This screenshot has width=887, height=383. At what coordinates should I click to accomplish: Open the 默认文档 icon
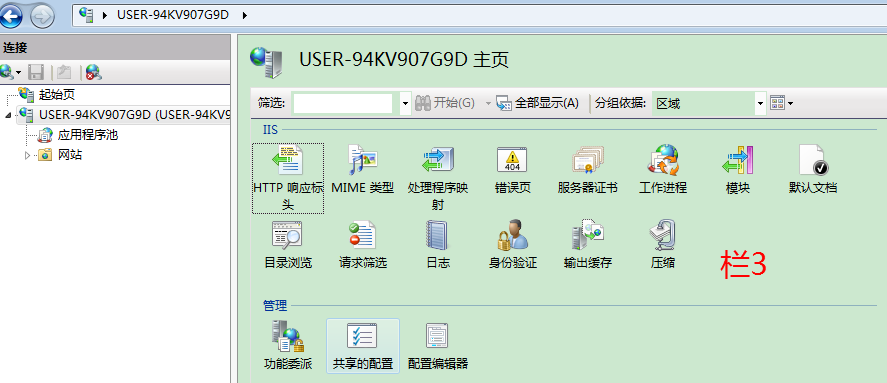pos(813,160)
